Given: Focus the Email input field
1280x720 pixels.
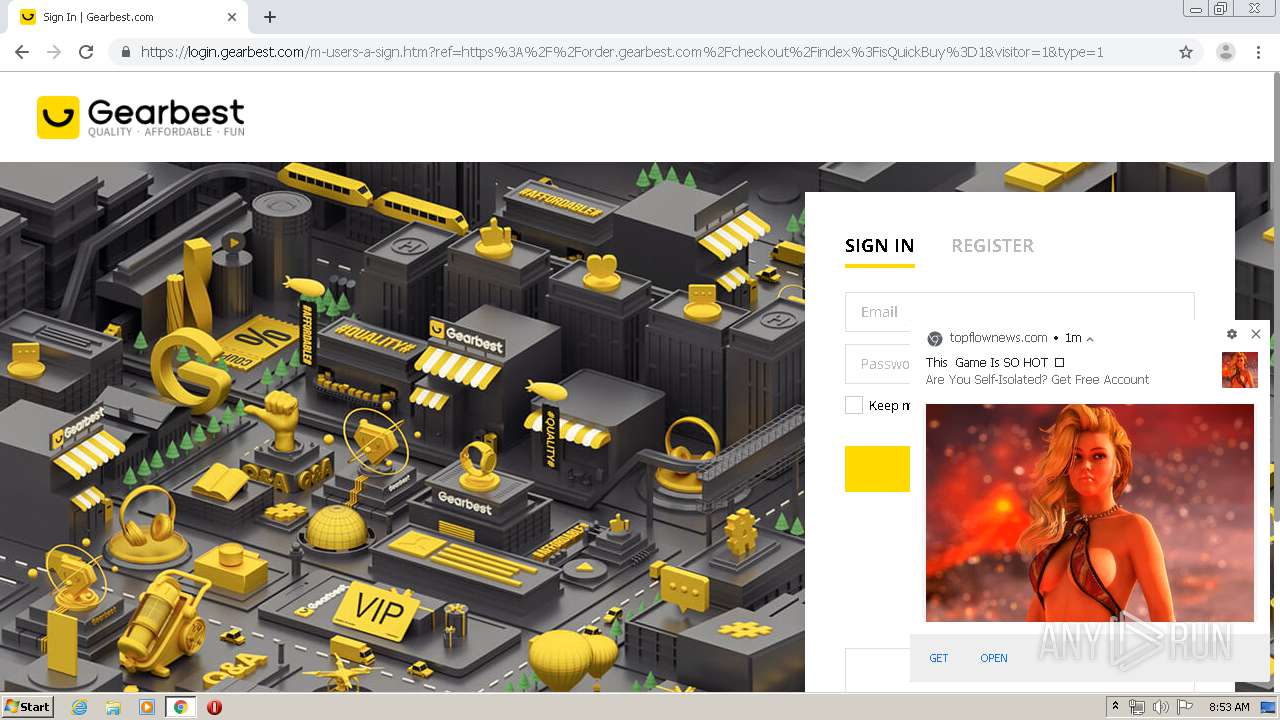Looking at the screenshot, I should click(1019, 311).
